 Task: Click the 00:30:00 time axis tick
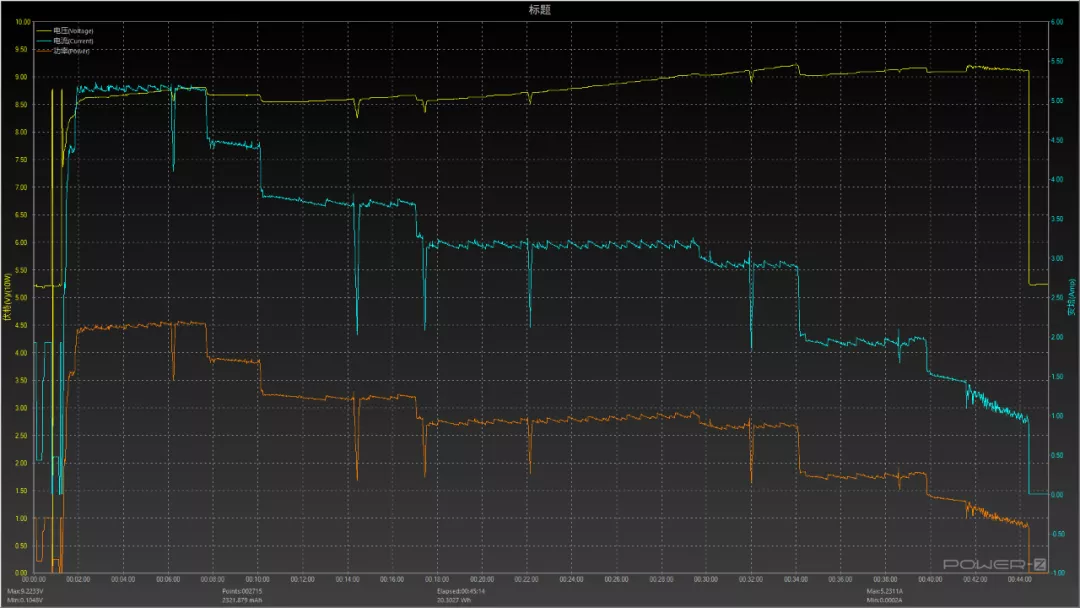click(x=705, y=579)
